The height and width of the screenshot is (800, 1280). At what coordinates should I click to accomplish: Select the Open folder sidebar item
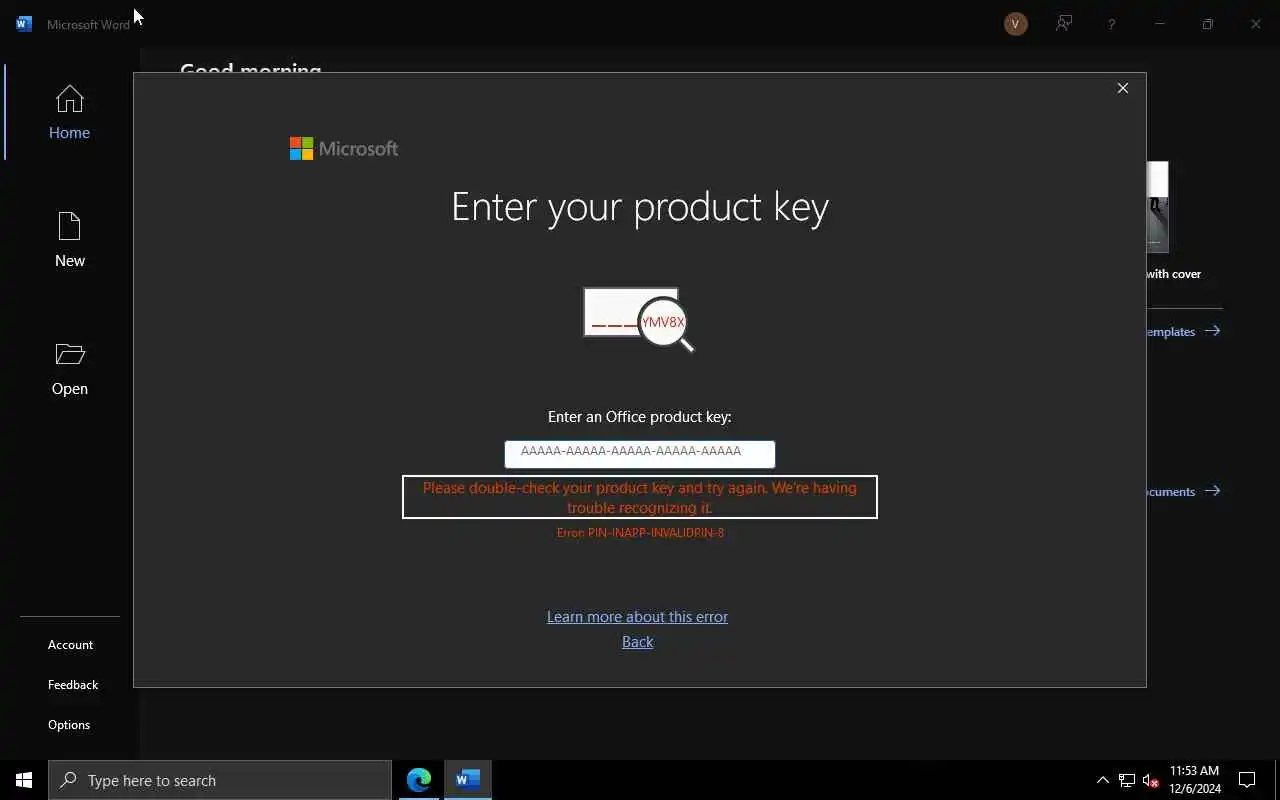[x=69, y=369]
